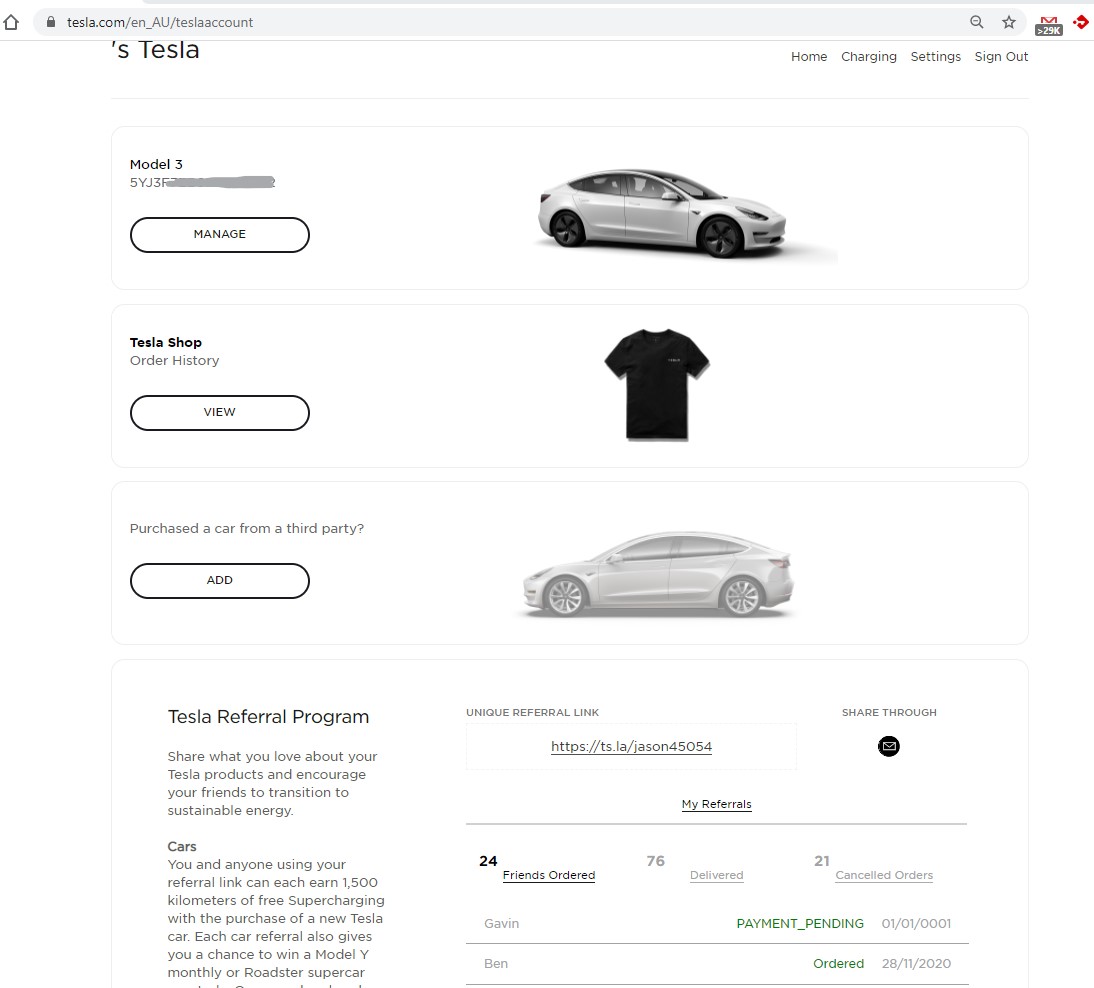Click the UNIQUE REFERRAL LINK label
This screenshot has height=988, width=1094.
[x=532, y=712]
